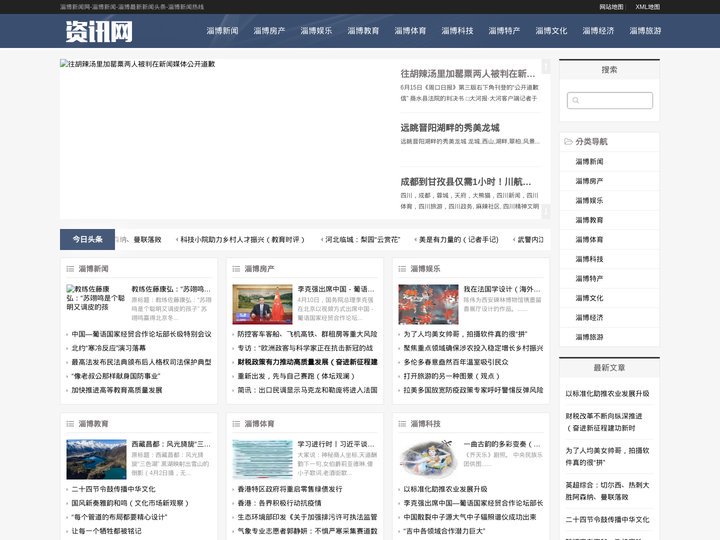Screen dimensions: 720x540
Task: Open the XML地图 link in the top bar
Action: [647, 7]
